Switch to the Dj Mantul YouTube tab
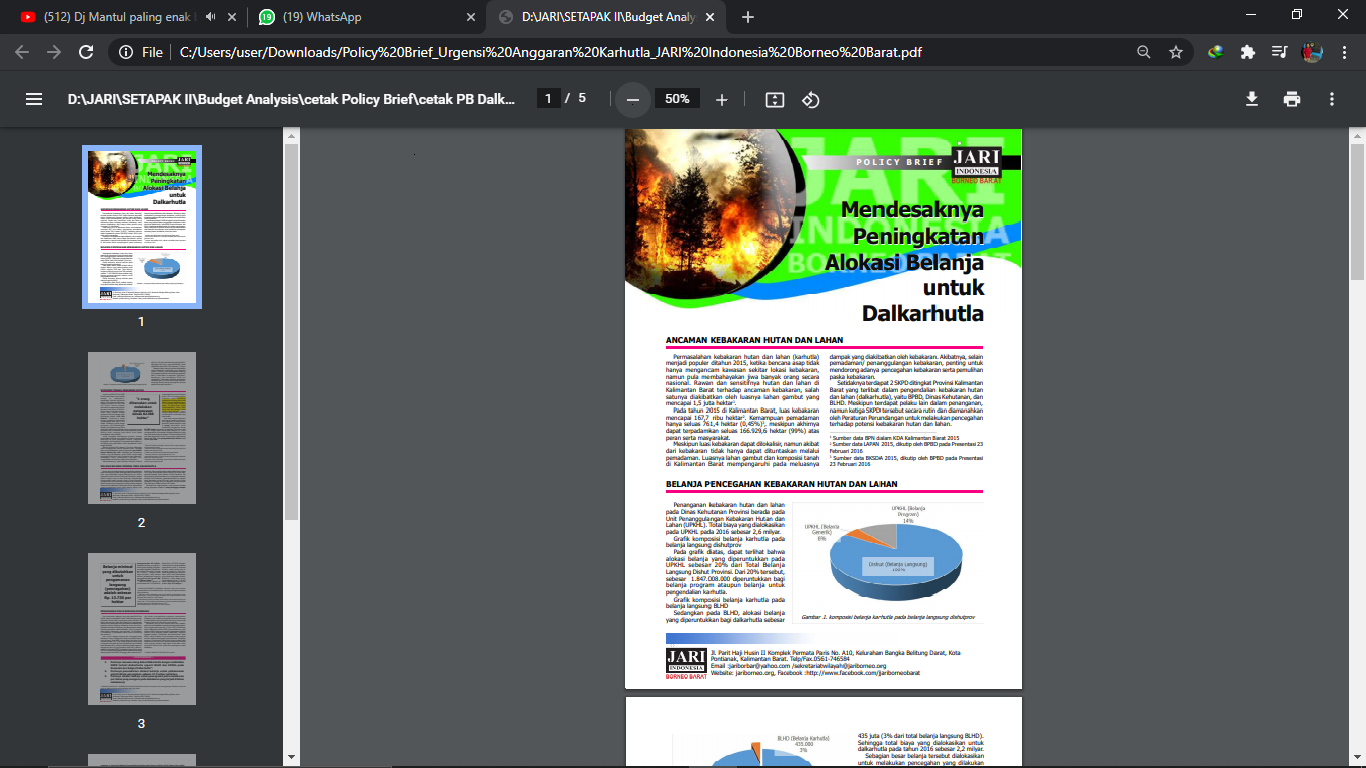The height and width of the screenshot is (768, 1366). click(x=115, y=17)
